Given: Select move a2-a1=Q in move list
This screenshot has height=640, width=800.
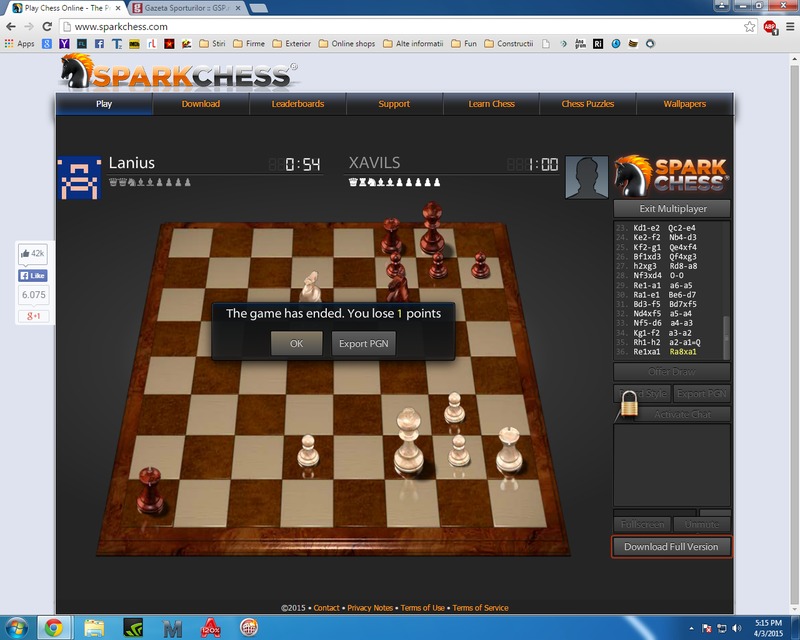Looking at the screenshot, I should coord(685,342).
